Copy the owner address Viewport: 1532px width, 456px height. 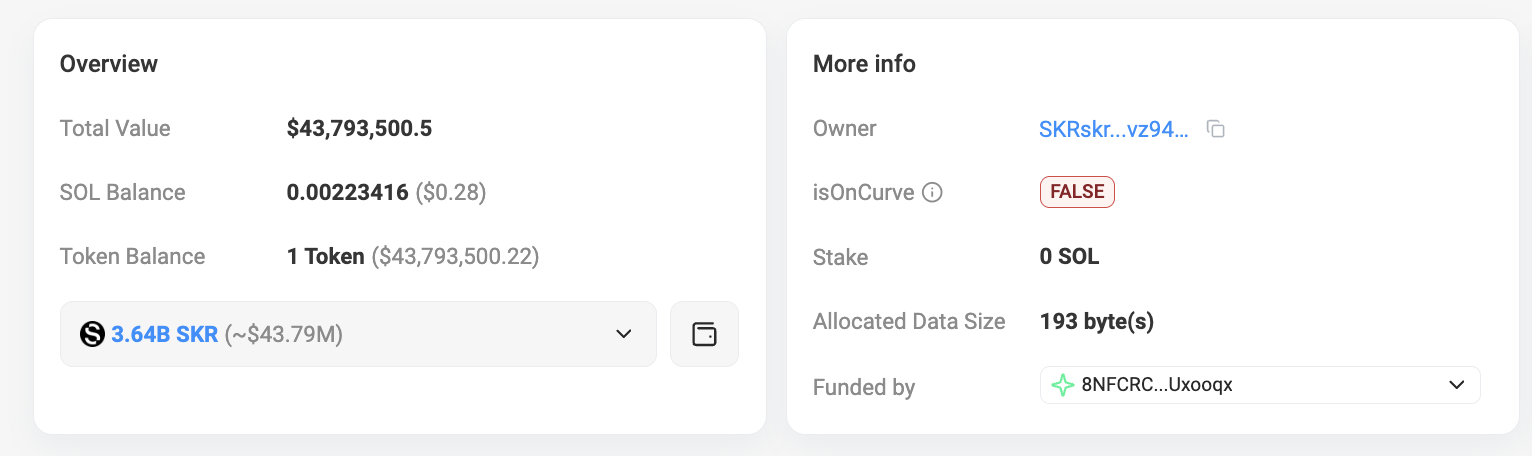pos(1216,129)
